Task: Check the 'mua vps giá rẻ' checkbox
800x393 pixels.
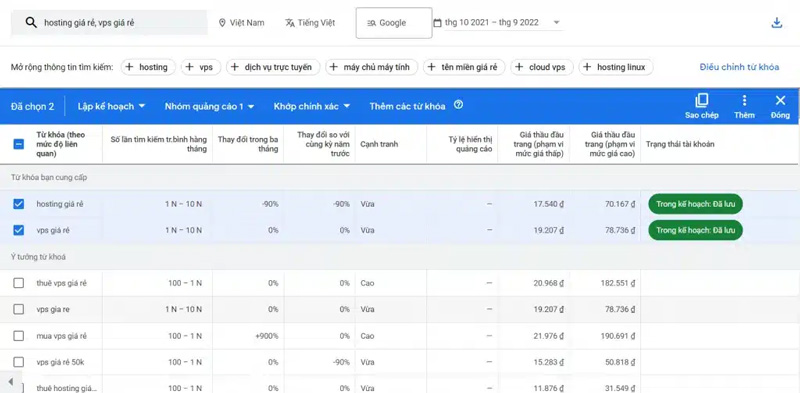Action: (x=18, y=336)
